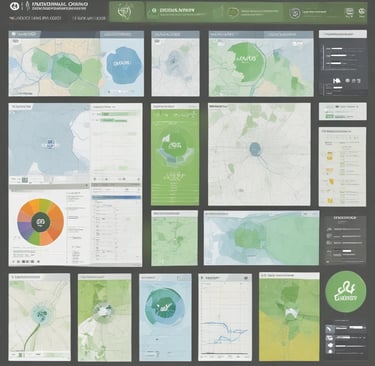The image size is (375, 366).
Task: Click the yellow-green oval icon in the green header
Action: [233, 13]
